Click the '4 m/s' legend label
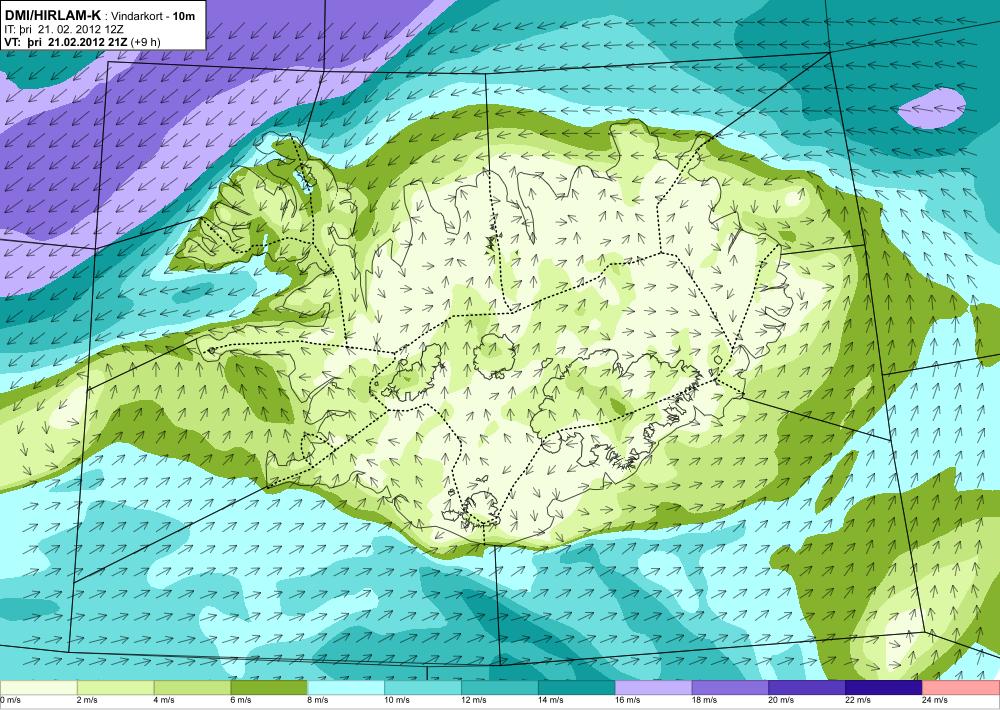The image size is (1000, 710). [165, 700]
